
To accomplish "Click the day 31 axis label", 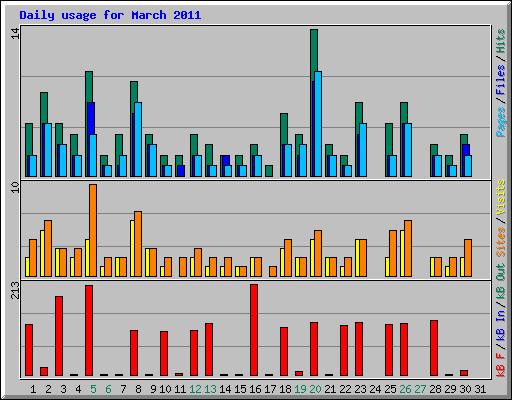I will [480, 389].
